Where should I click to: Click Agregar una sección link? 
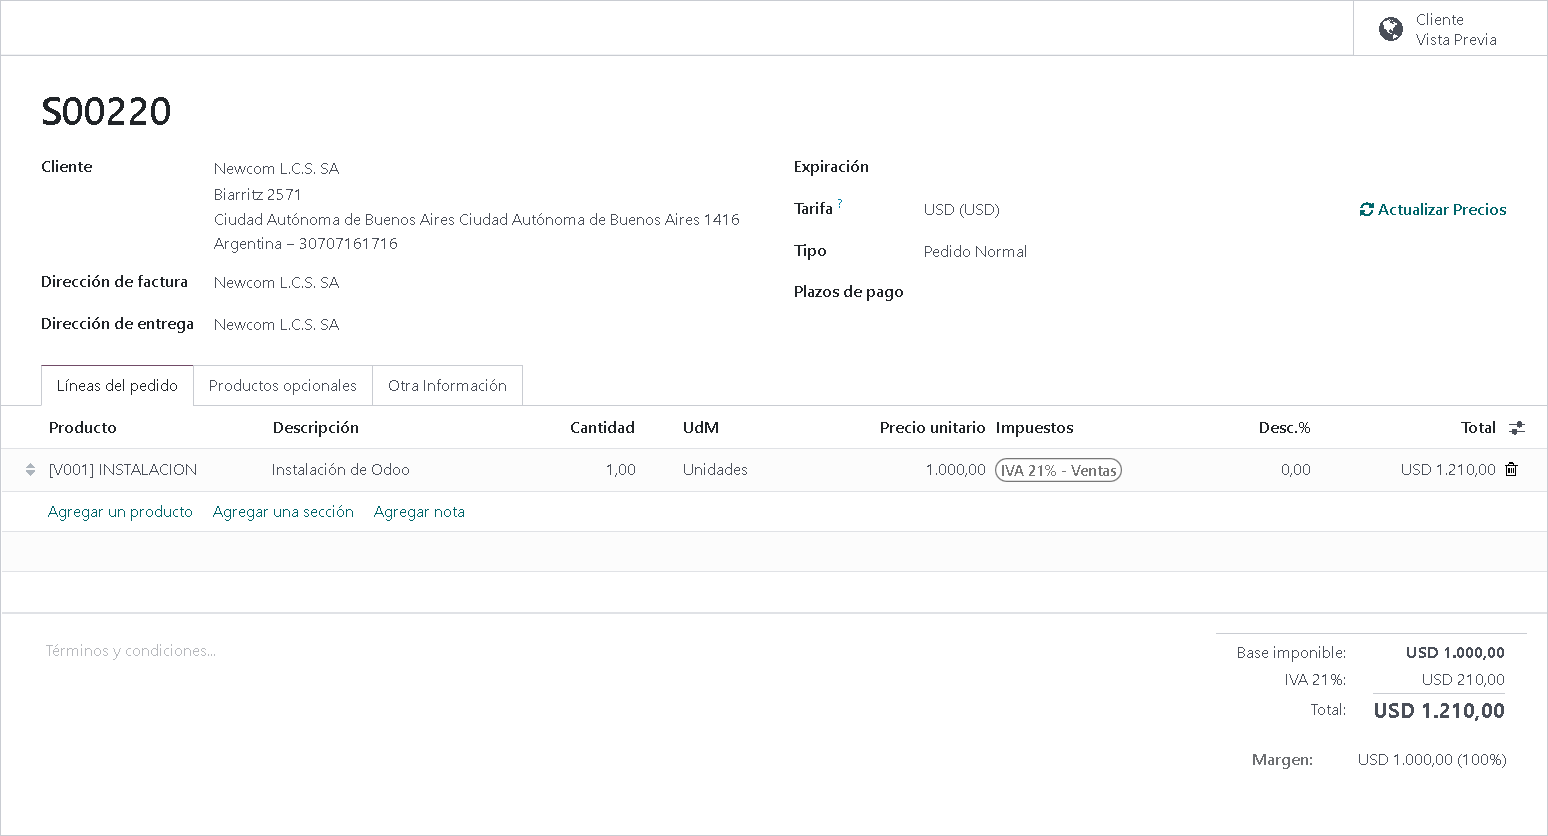[x=283, y=512]
